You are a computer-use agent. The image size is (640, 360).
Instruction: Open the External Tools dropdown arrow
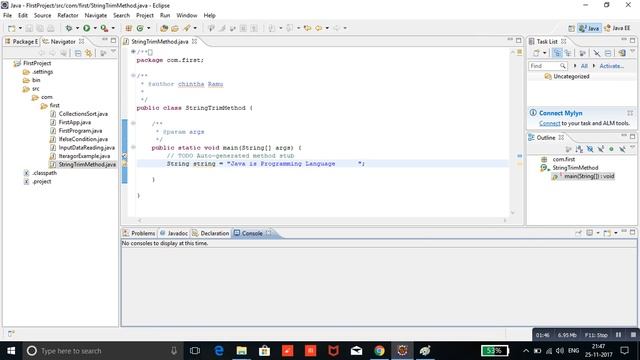[113, 28]
